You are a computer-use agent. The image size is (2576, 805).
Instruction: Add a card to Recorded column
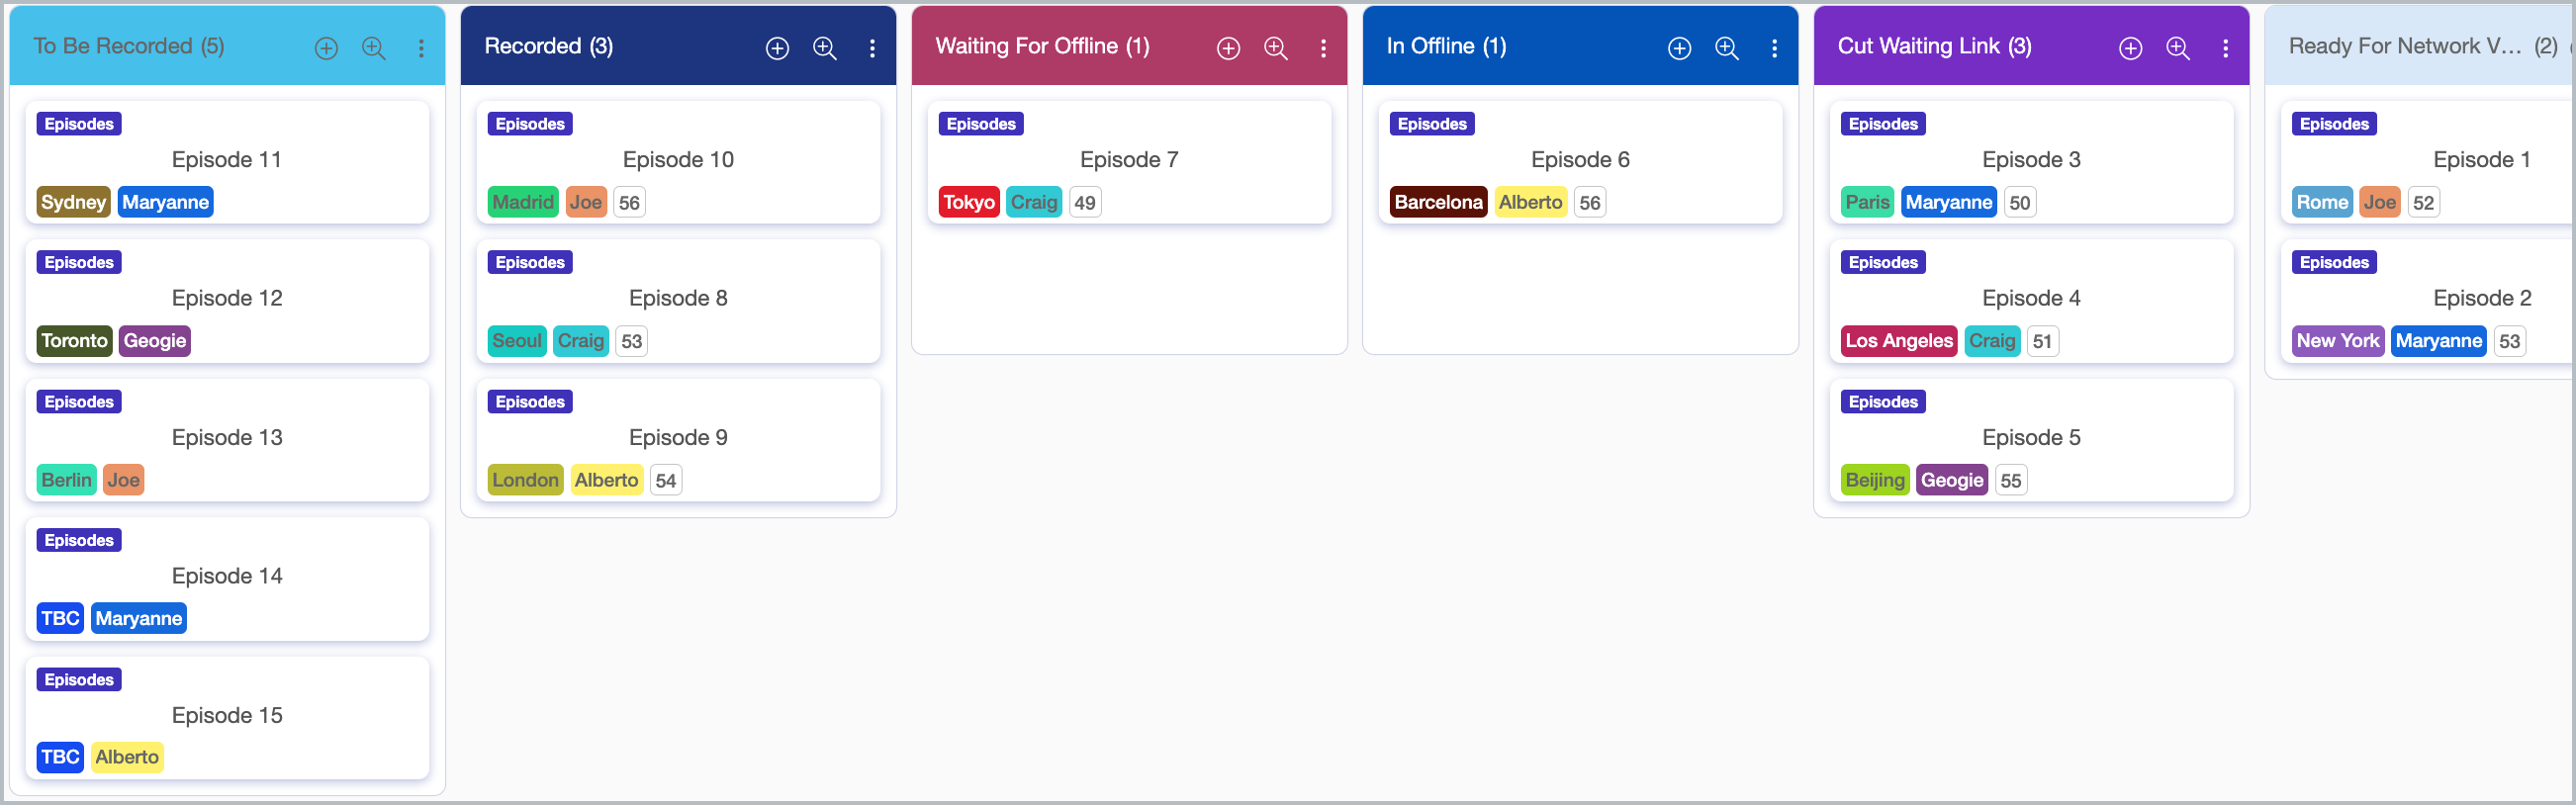(777, 48)
